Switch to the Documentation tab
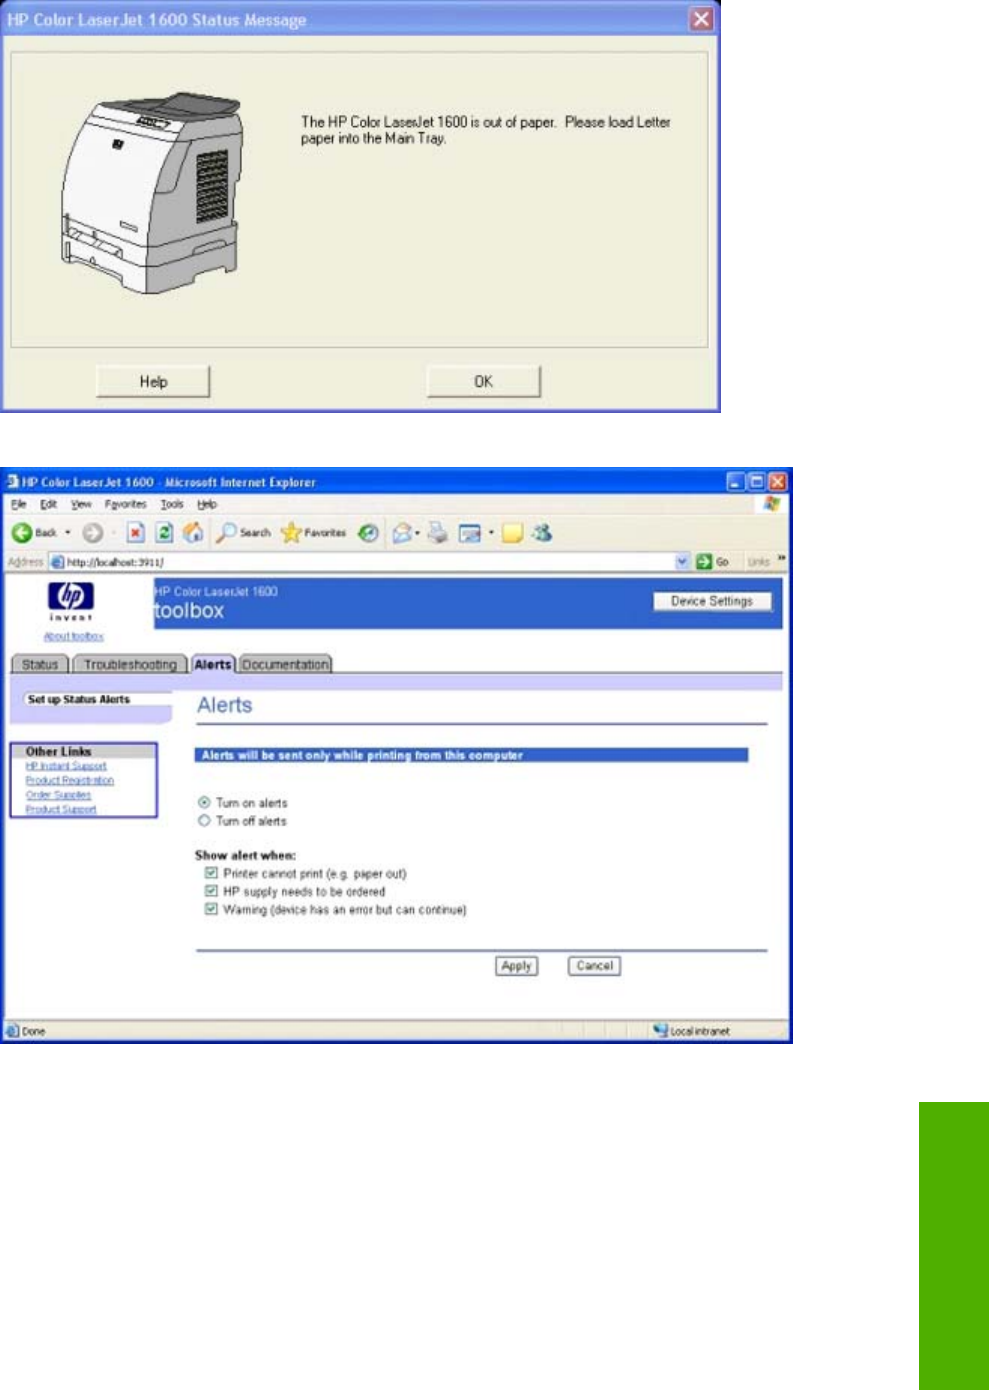Viewport: 989px width, 1390px height. 286,664
